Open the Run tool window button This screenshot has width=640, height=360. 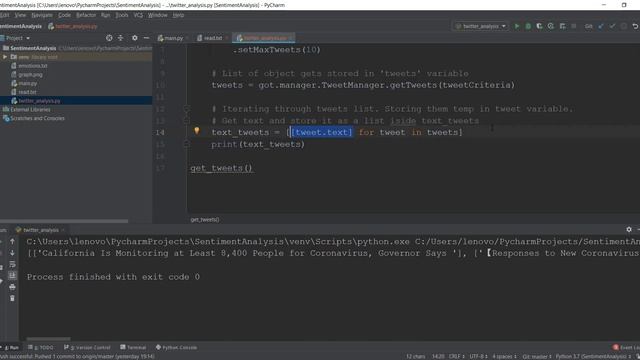coord(11,347)
